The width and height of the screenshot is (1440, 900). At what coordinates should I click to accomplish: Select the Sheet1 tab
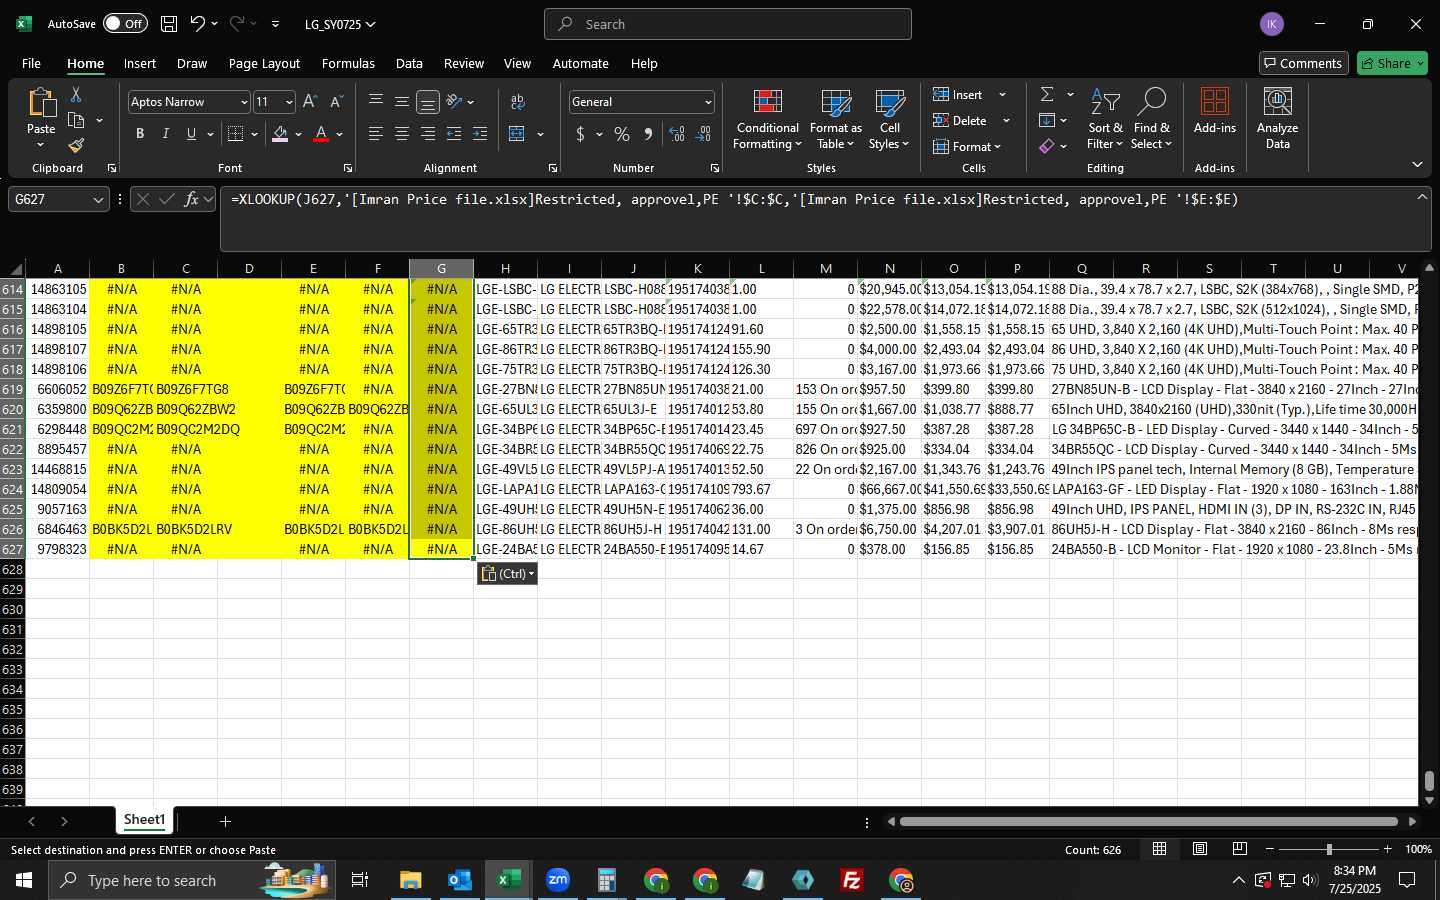coord(144,820)
